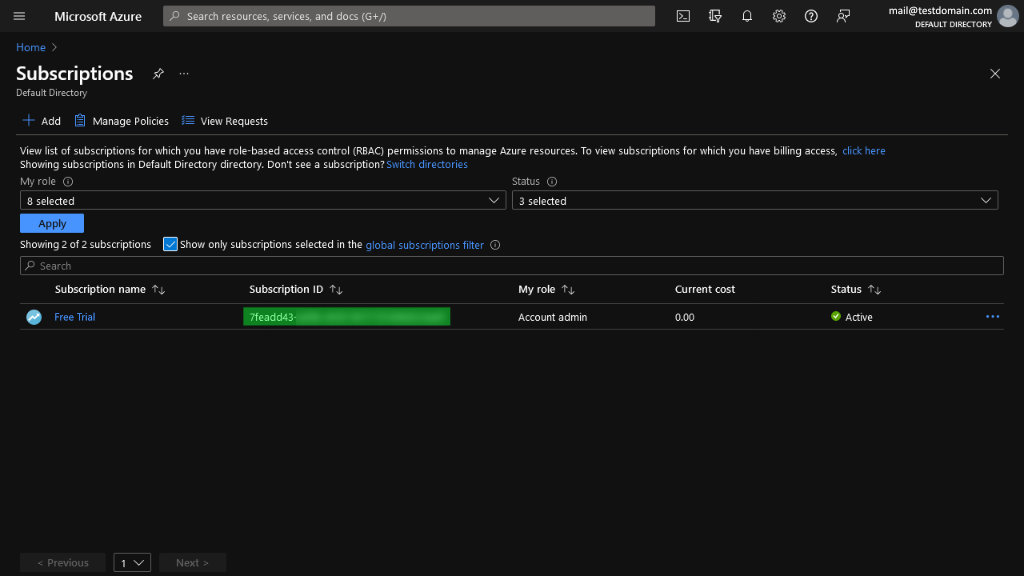The image size is (1024, 576).
Task: Open portal settings gear
Action: tap(779, 16)
